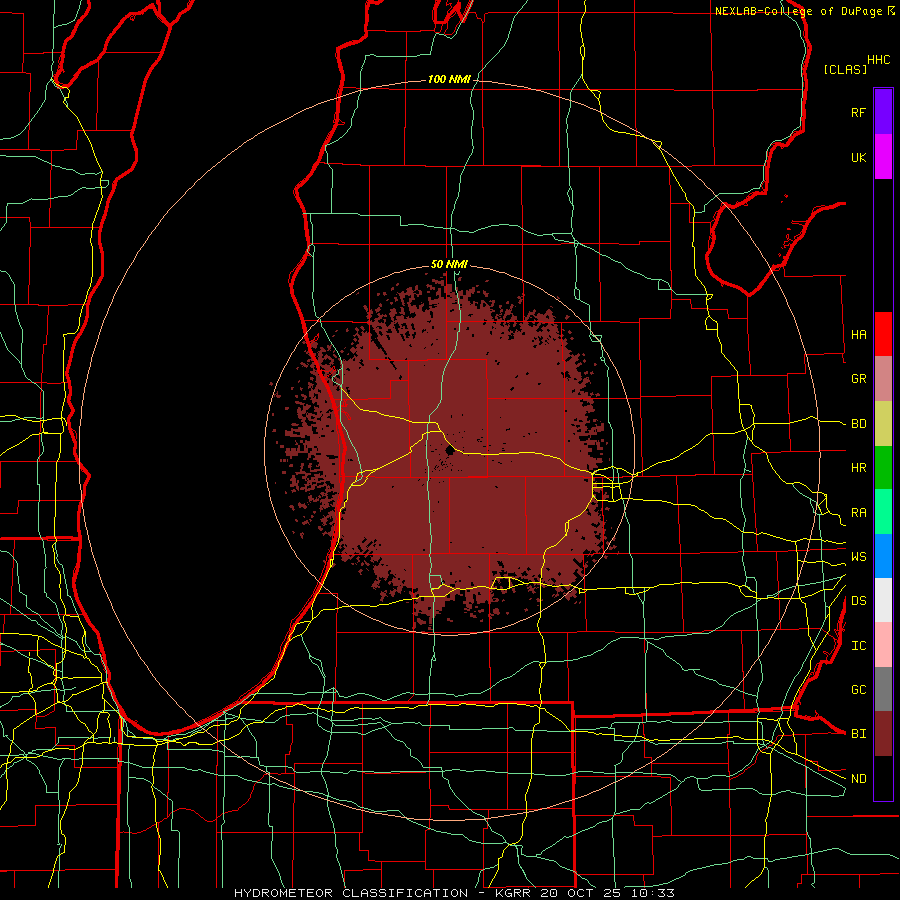Click the purple RF color swatch in legend
The image size is (900, 900).
click(883, 111)
